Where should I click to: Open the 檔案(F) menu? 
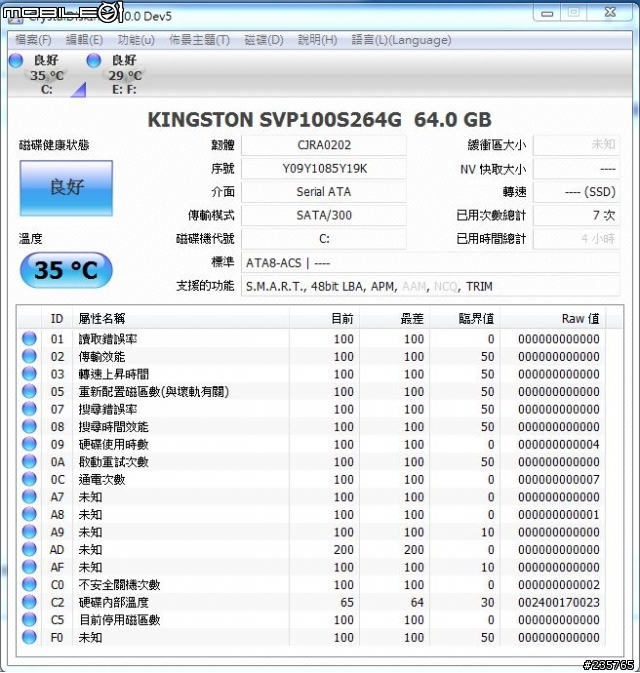coord(33,40)
